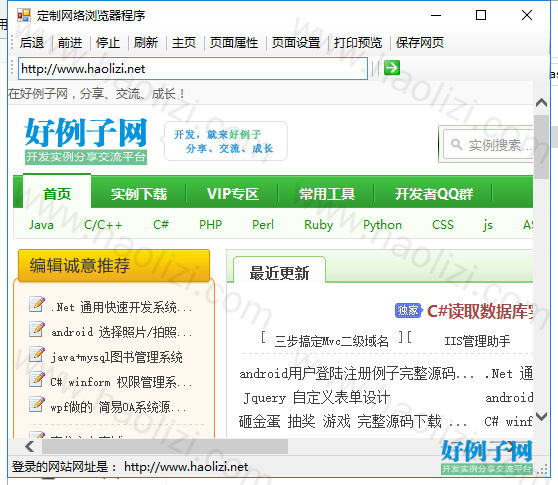This screenshot has height=485, width=558.
Task: Open the VIP专区 navigation tab
Action: tap(233, 194)
